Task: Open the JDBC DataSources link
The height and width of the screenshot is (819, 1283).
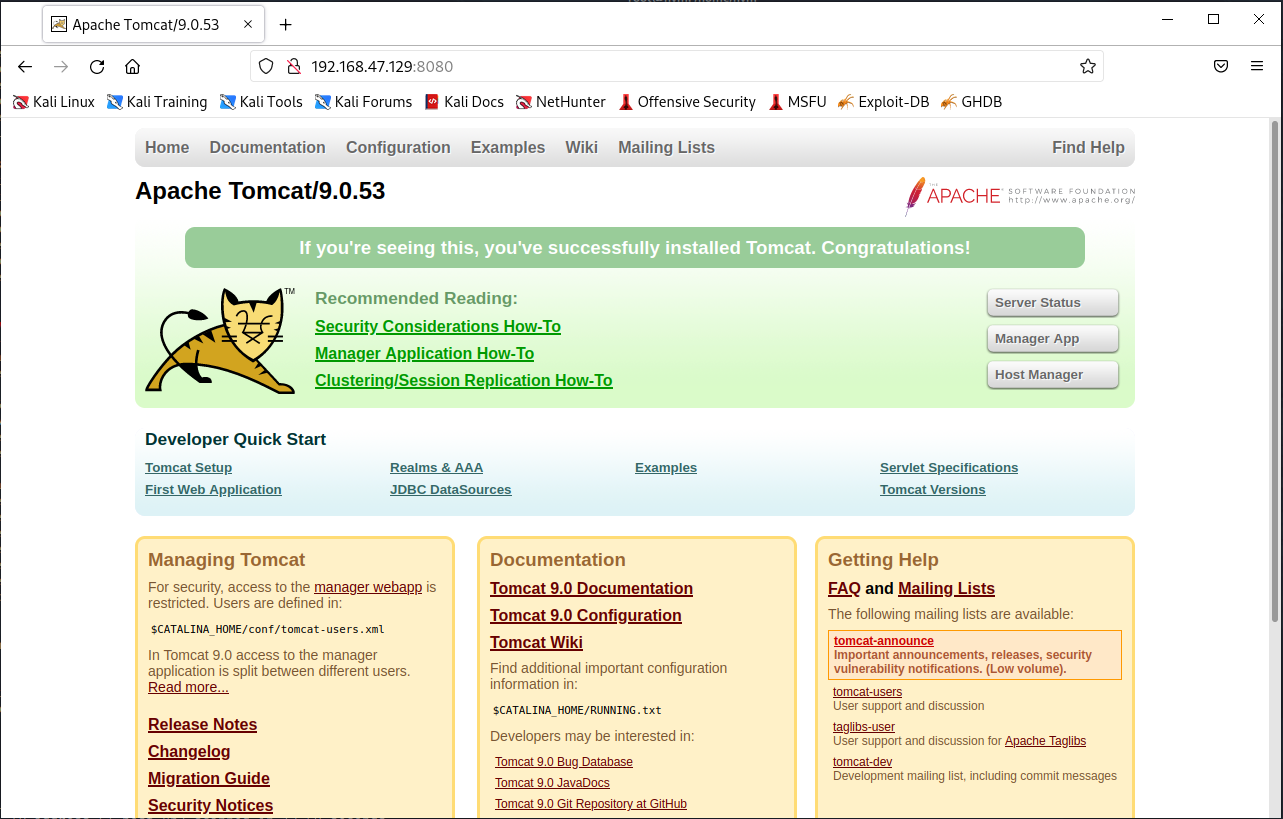Action: pyautogui.click(x=450, y=490)
